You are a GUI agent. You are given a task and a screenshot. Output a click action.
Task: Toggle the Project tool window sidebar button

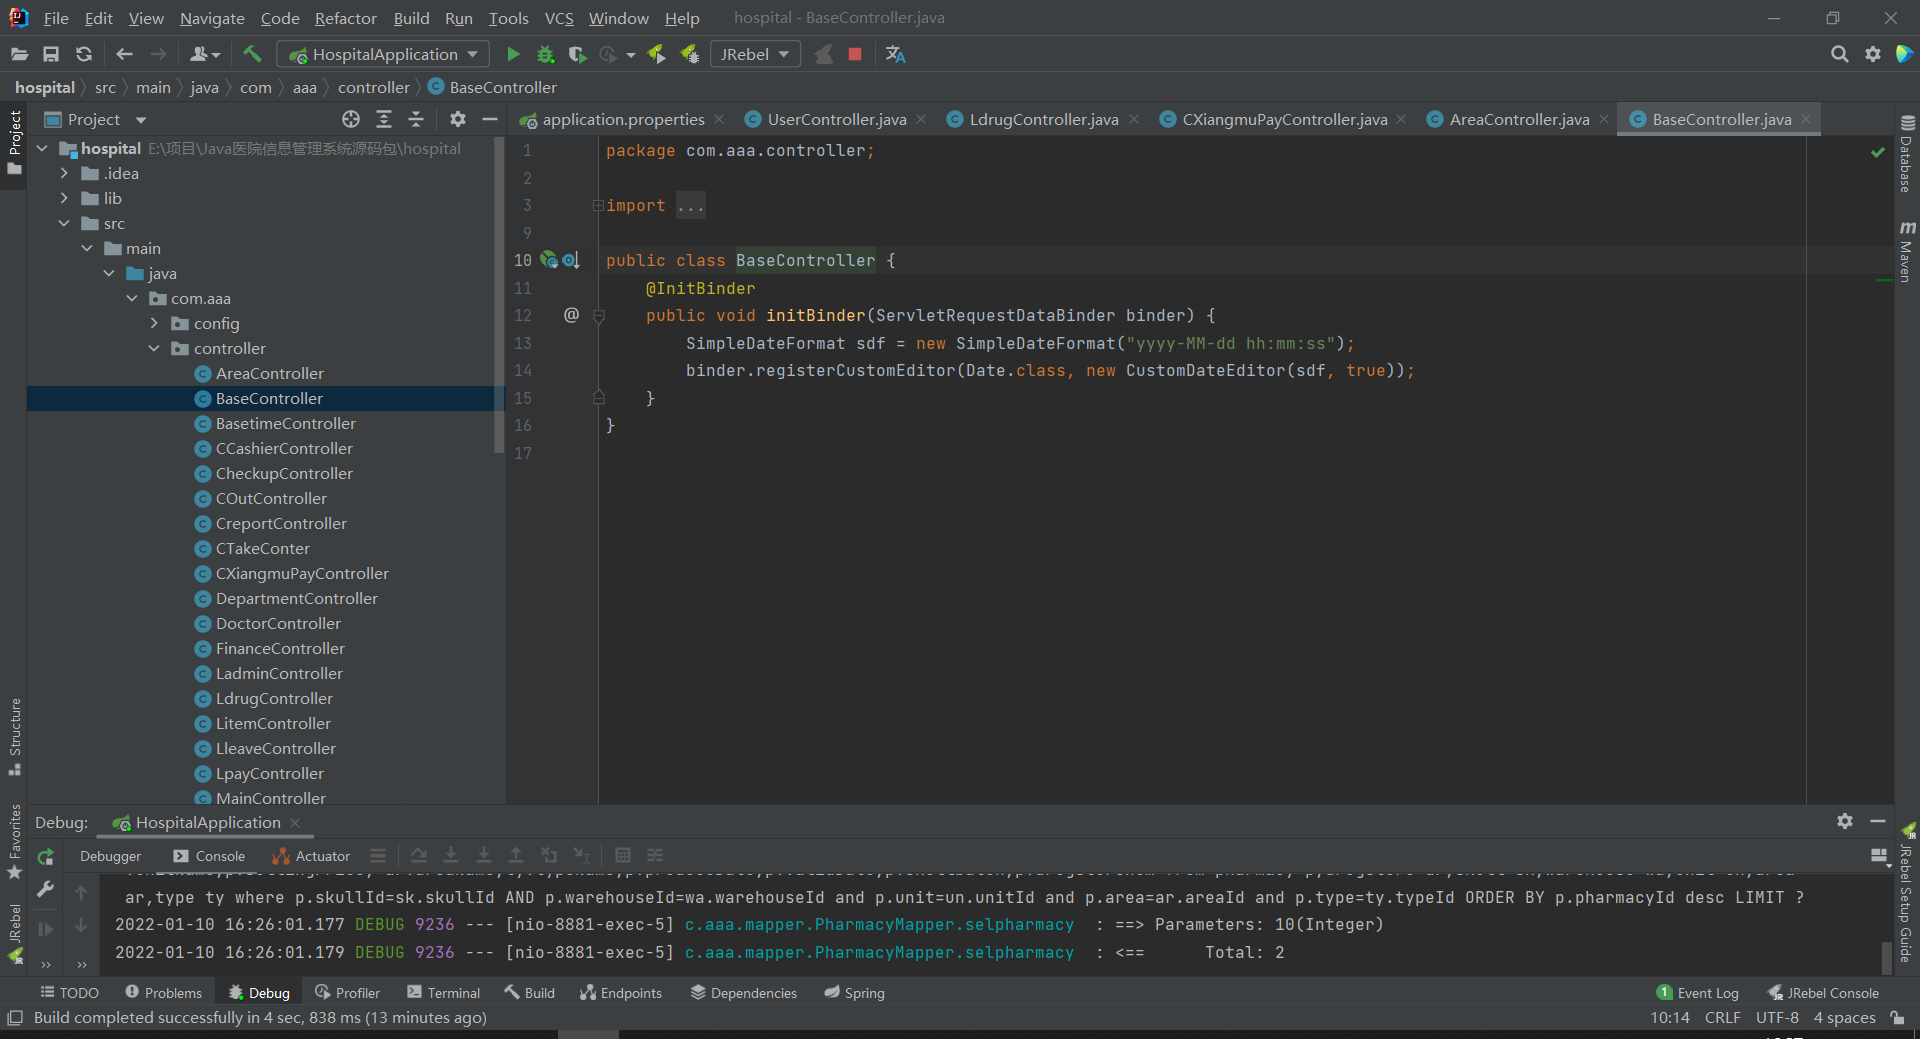14,140
